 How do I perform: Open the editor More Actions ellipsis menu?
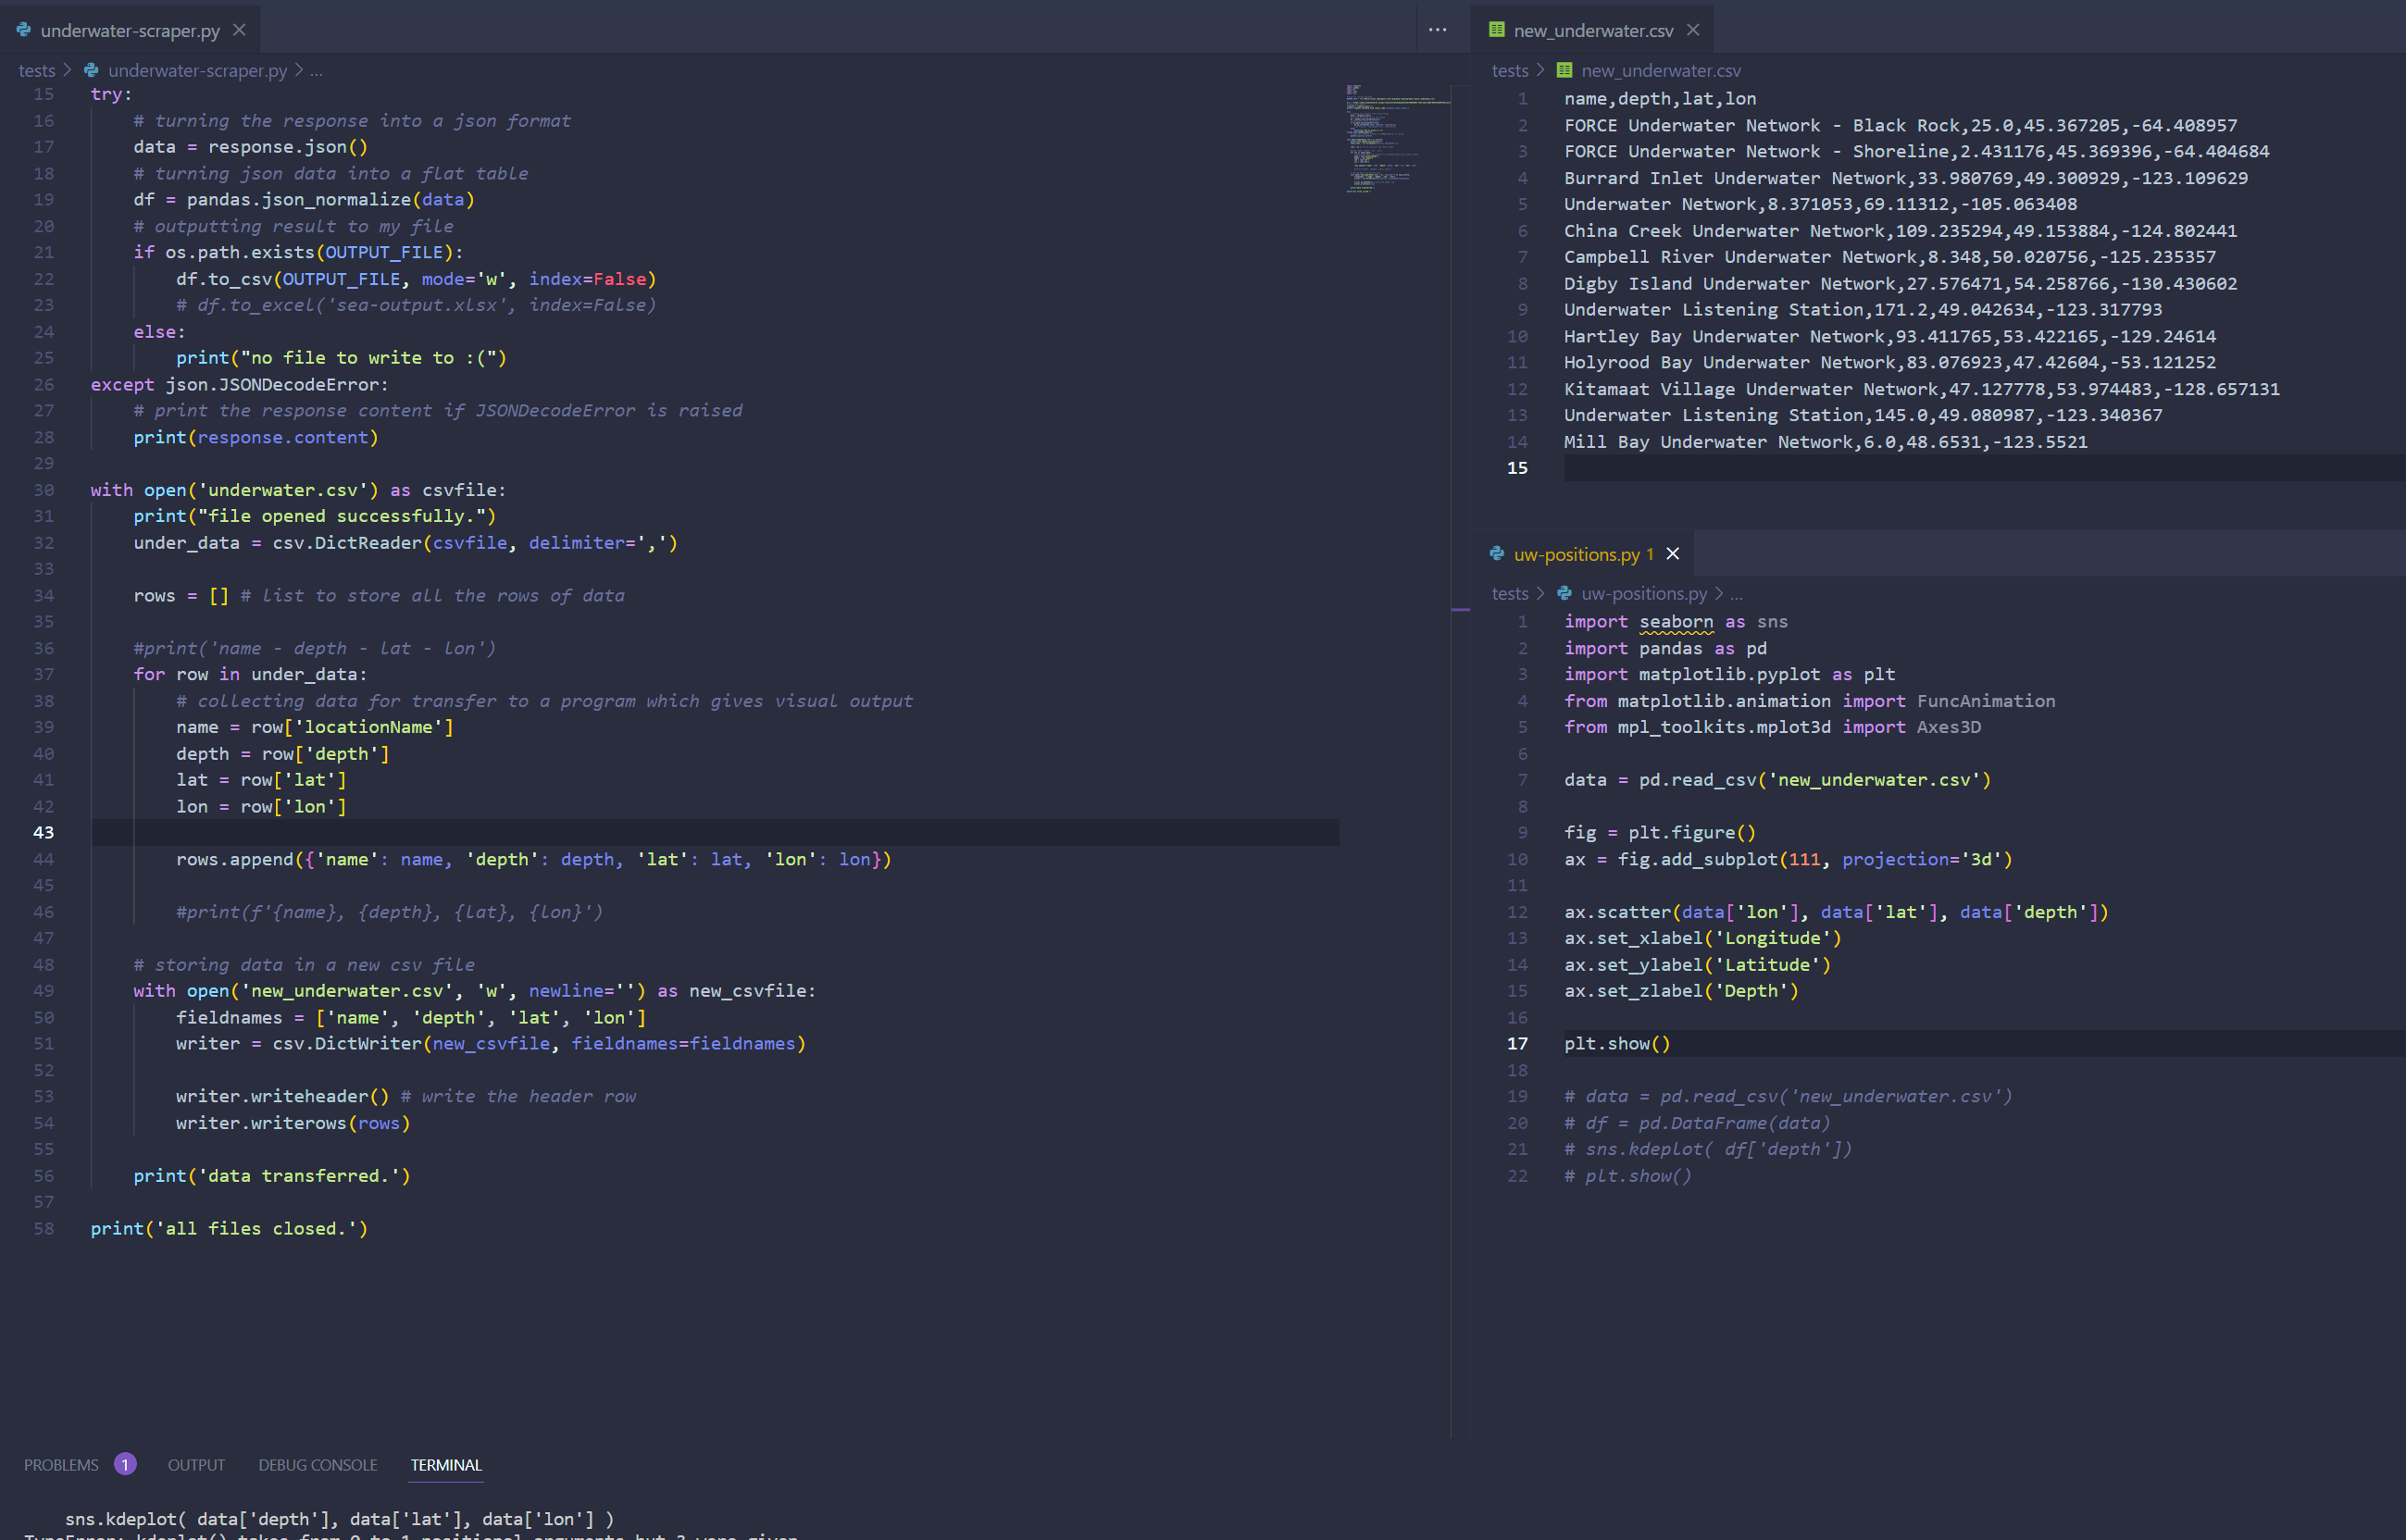pos(1437,30)
